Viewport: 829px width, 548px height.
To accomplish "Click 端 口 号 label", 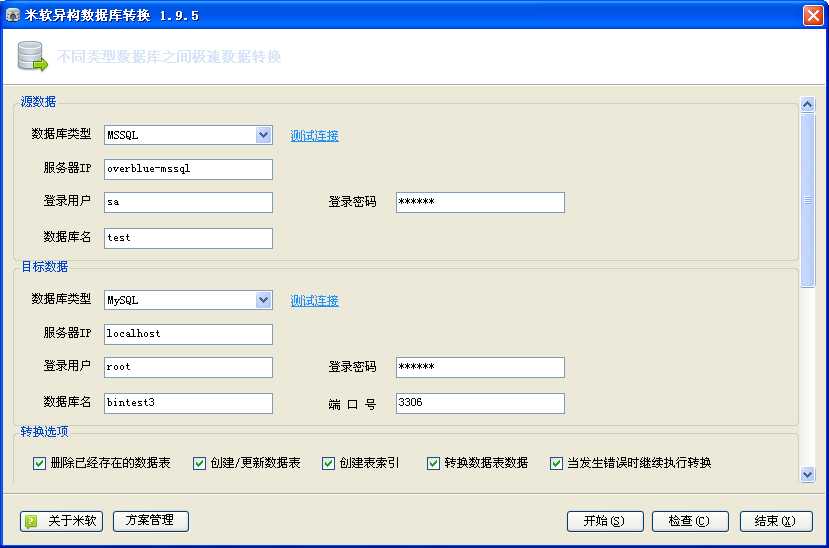I will 352,404.
